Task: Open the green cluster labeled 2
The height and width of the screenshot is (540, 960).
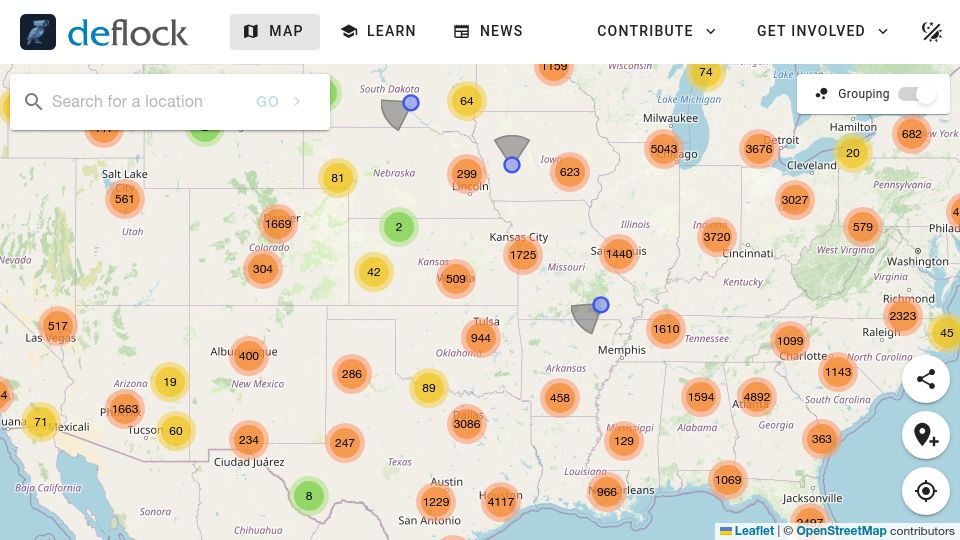Action: tap(399, 227)
